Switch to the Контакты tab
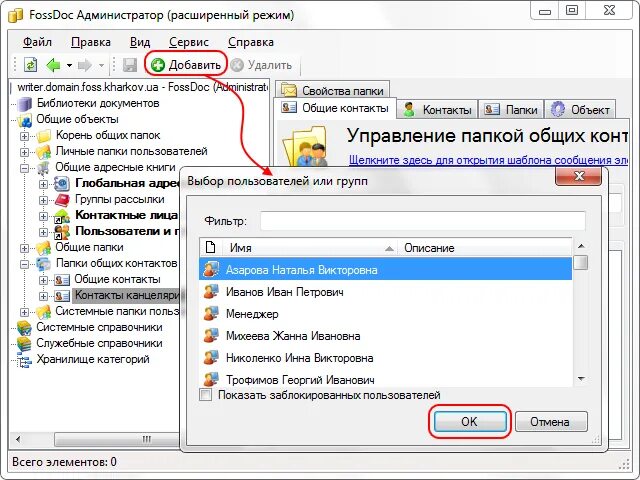The height and width of the screenshot is (480, 640). tap(437, 109)
